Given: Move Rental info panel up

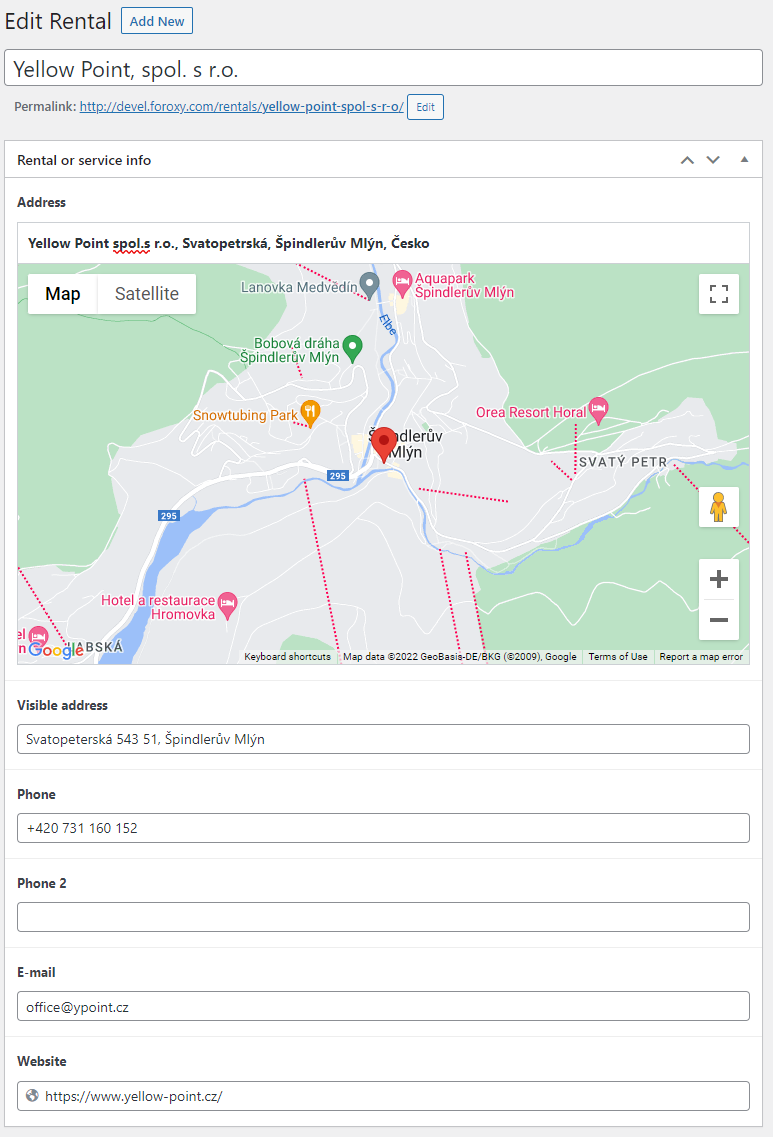Looking at the screenshot, I should (687, 160).
